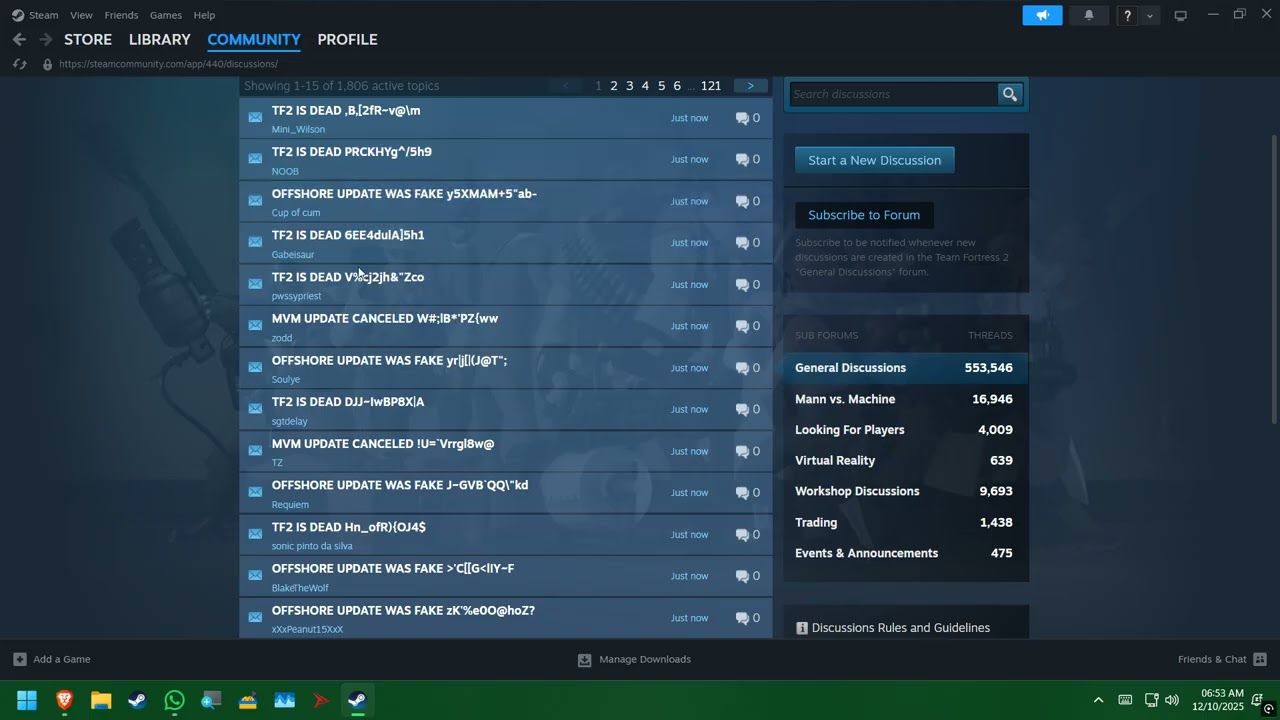The image size is (1280, 720).
Task: Open the help question mark icon
Action: tap(1127, 15)
